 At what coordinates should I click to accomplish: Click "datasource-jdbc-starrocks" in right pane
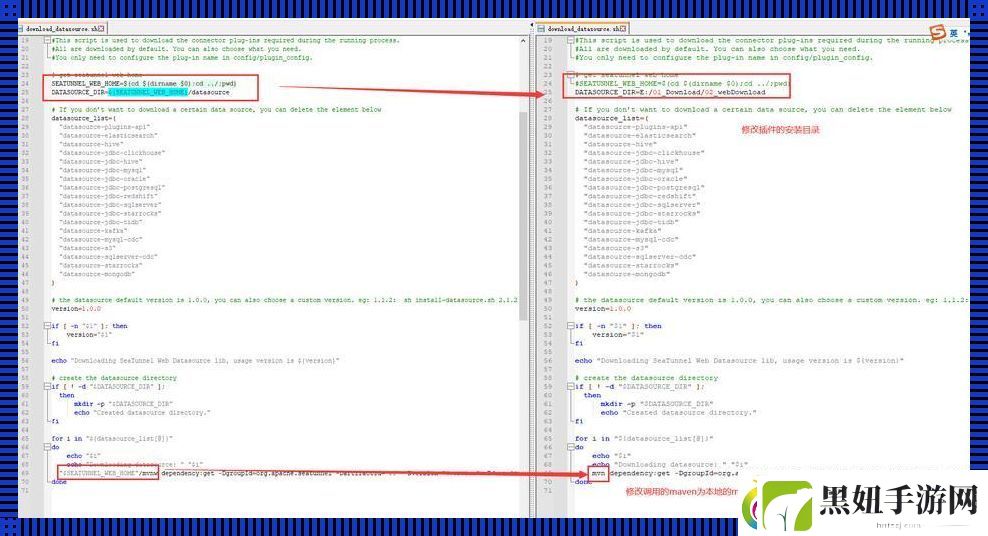point(641,214)
